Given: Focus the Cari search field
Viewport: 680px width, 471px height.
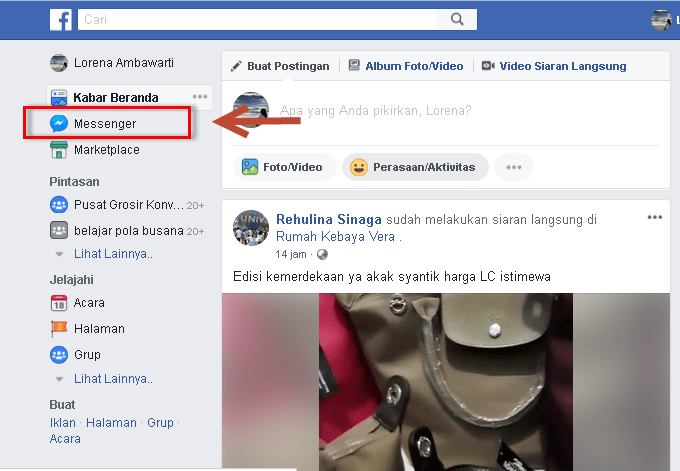Looking at the screenshot, I should 257,20.
